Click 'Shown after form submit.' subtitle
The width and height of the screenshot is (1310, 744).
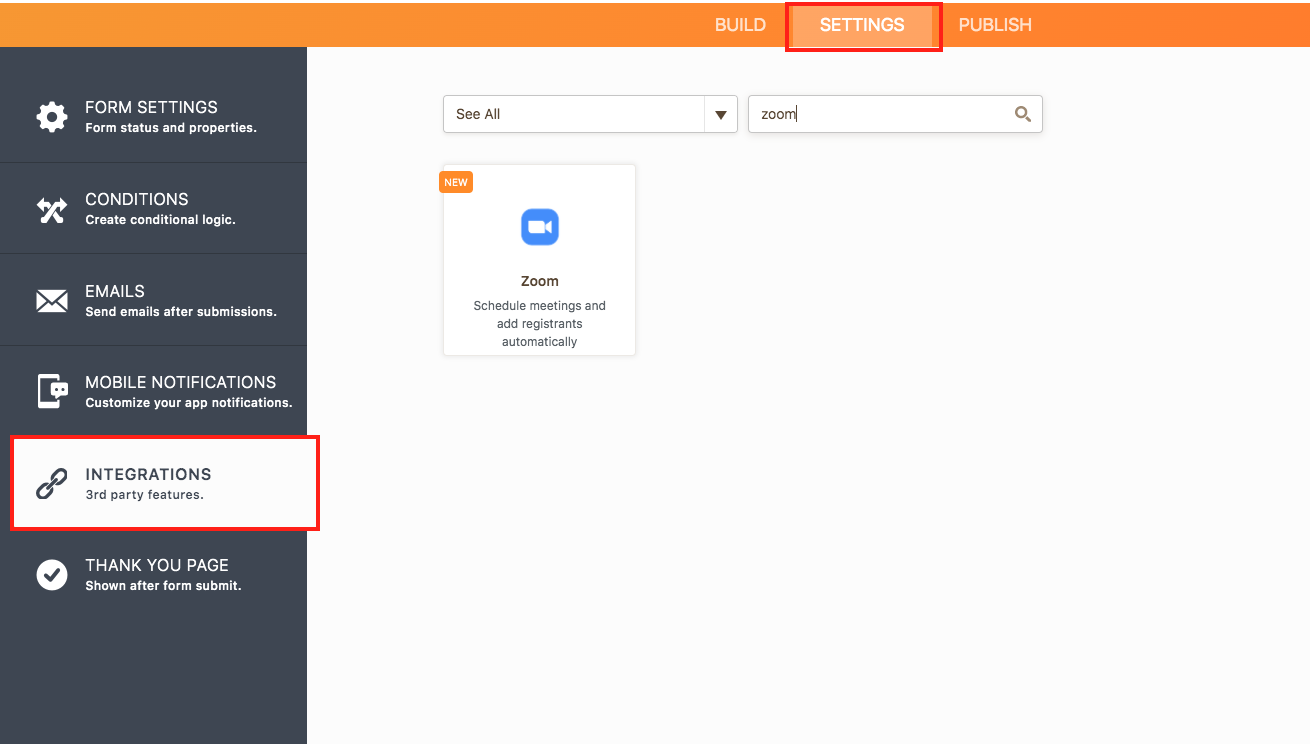(164, 586)
